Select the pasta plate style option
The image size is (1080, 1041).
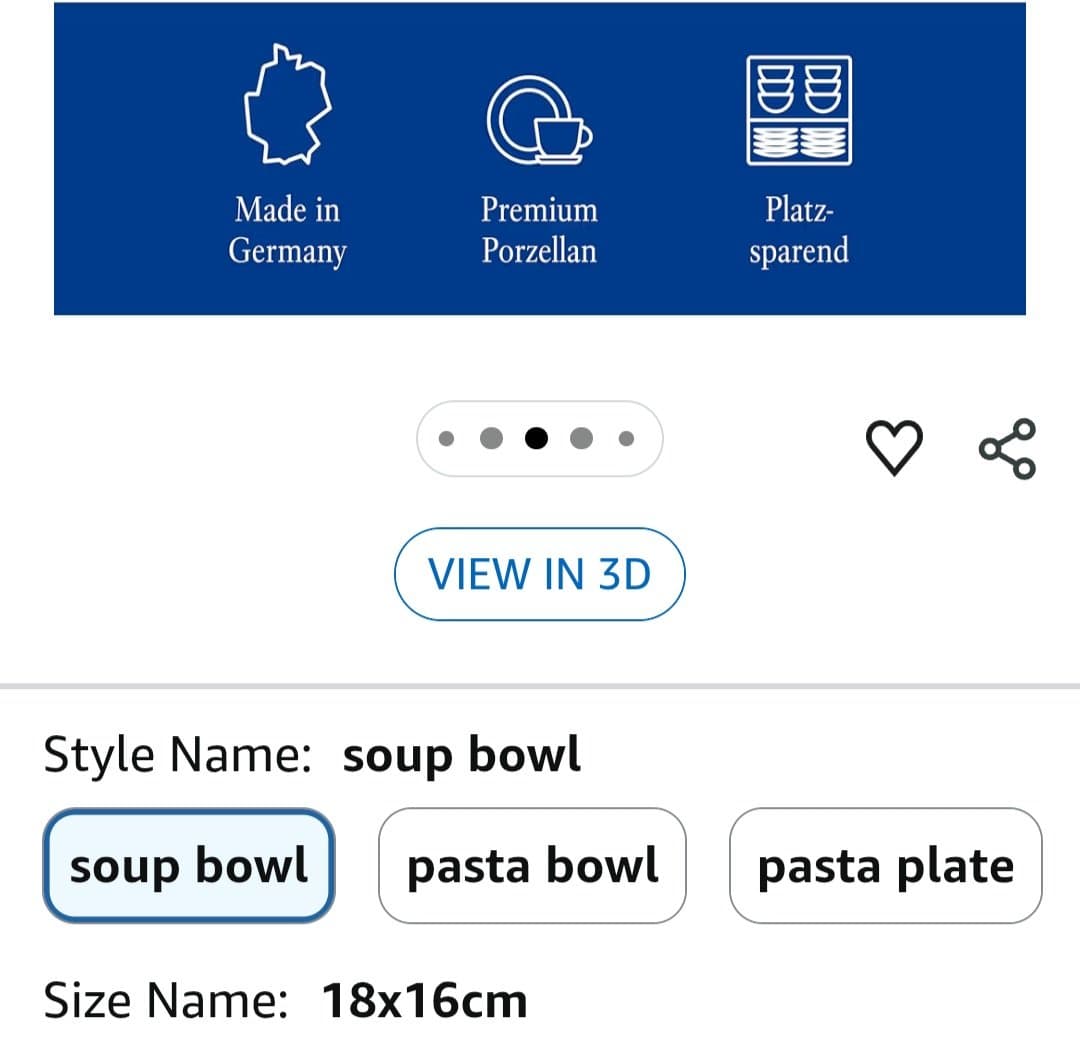pyautogui.click(x=885, y=864)
